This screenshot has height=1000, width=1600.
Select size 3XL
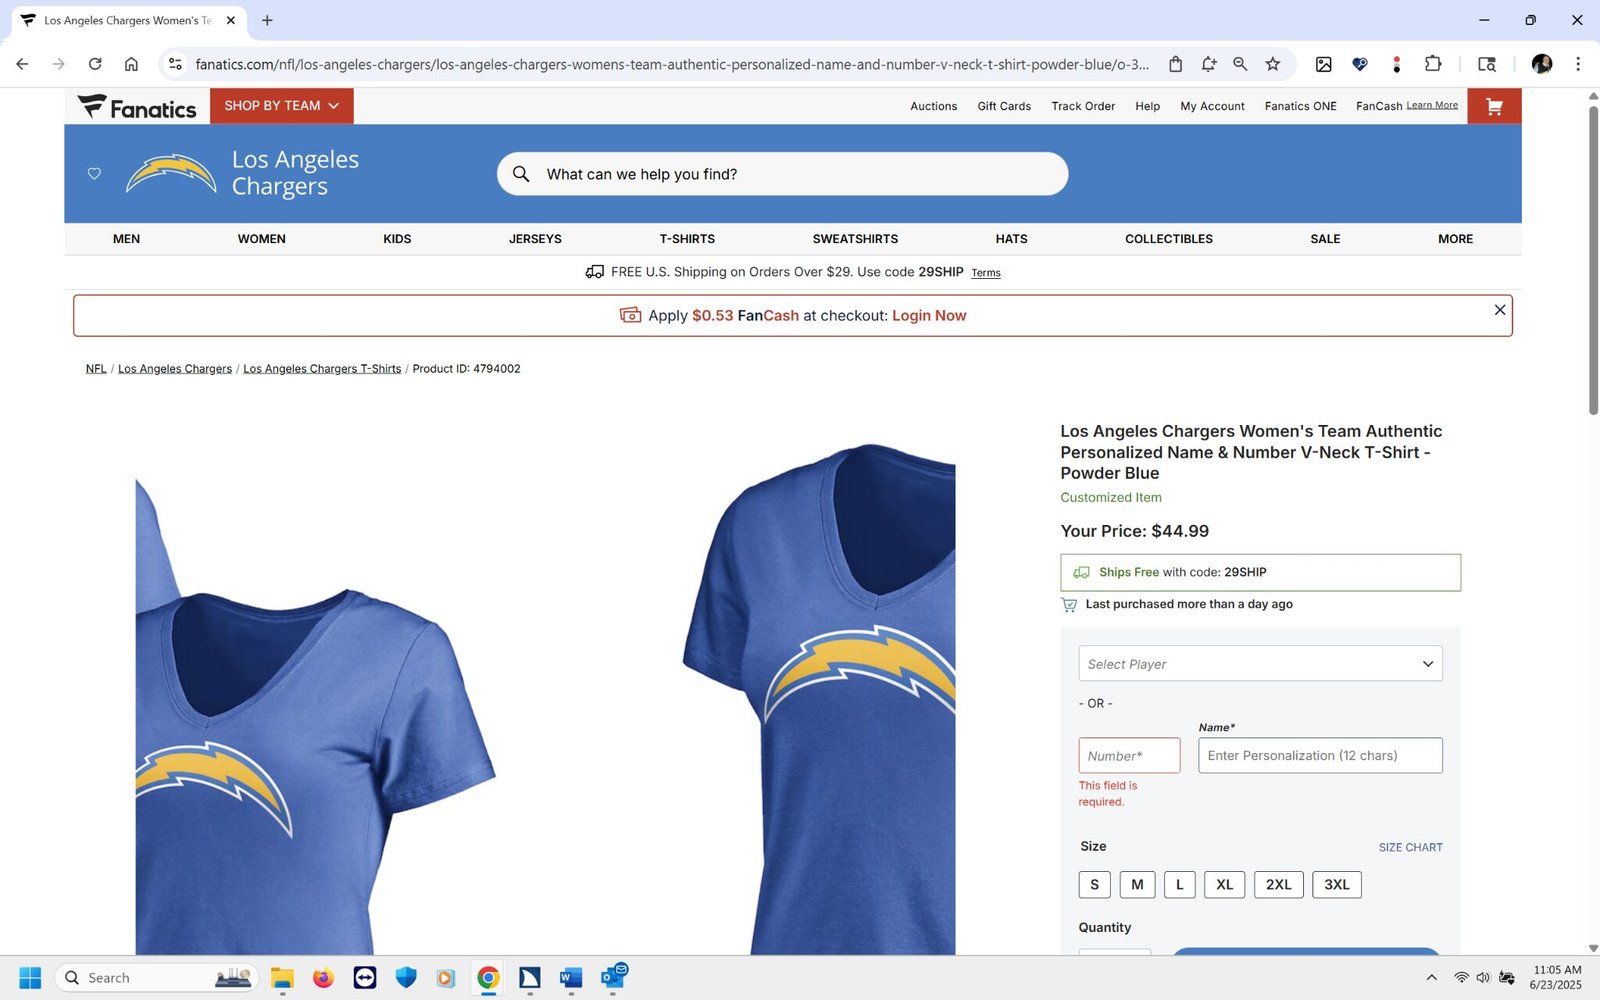tap(1337, 884)
